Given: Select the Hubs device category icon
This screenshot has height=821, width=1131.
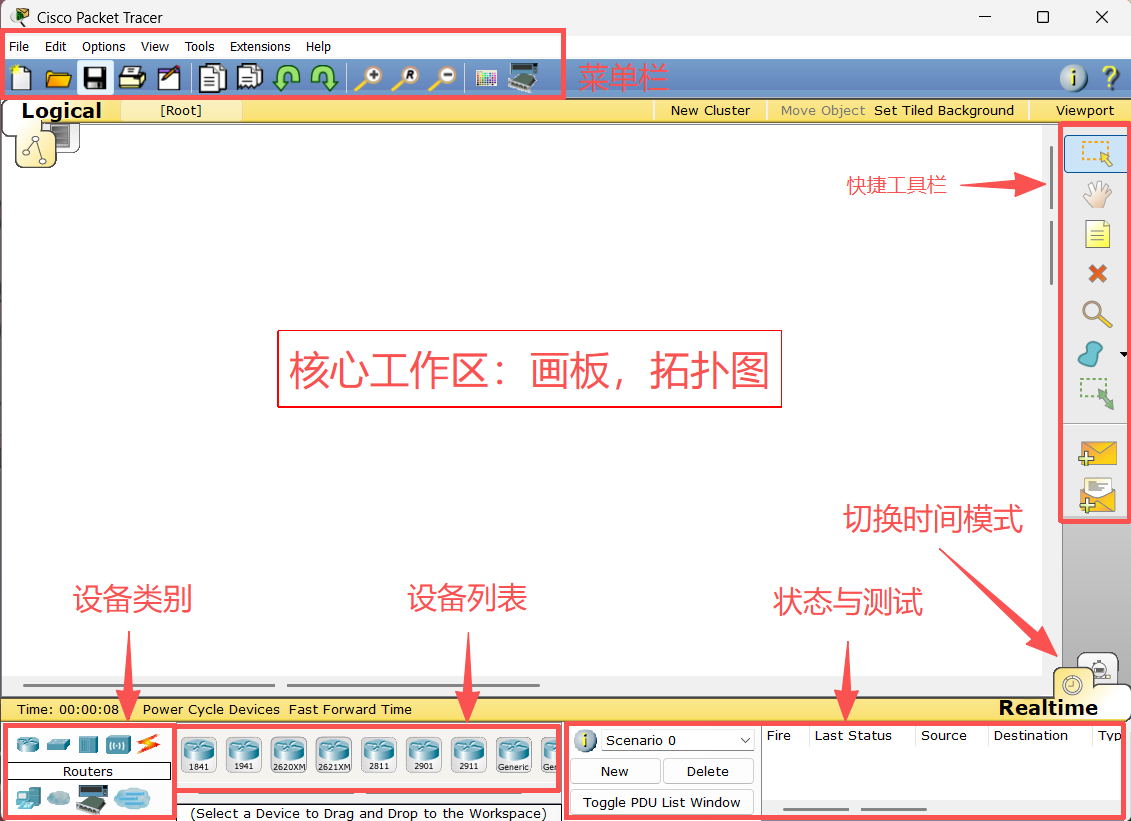Looking at the screenshot, I should coord(88,744).
